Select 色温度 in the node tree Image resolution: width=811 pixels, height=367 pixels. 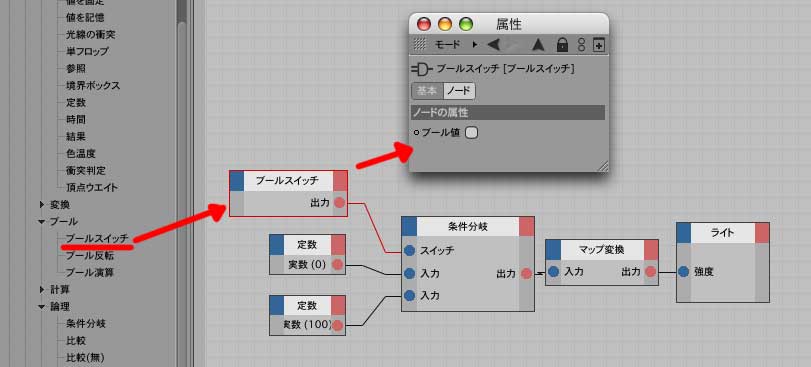(x=81, y=154)
